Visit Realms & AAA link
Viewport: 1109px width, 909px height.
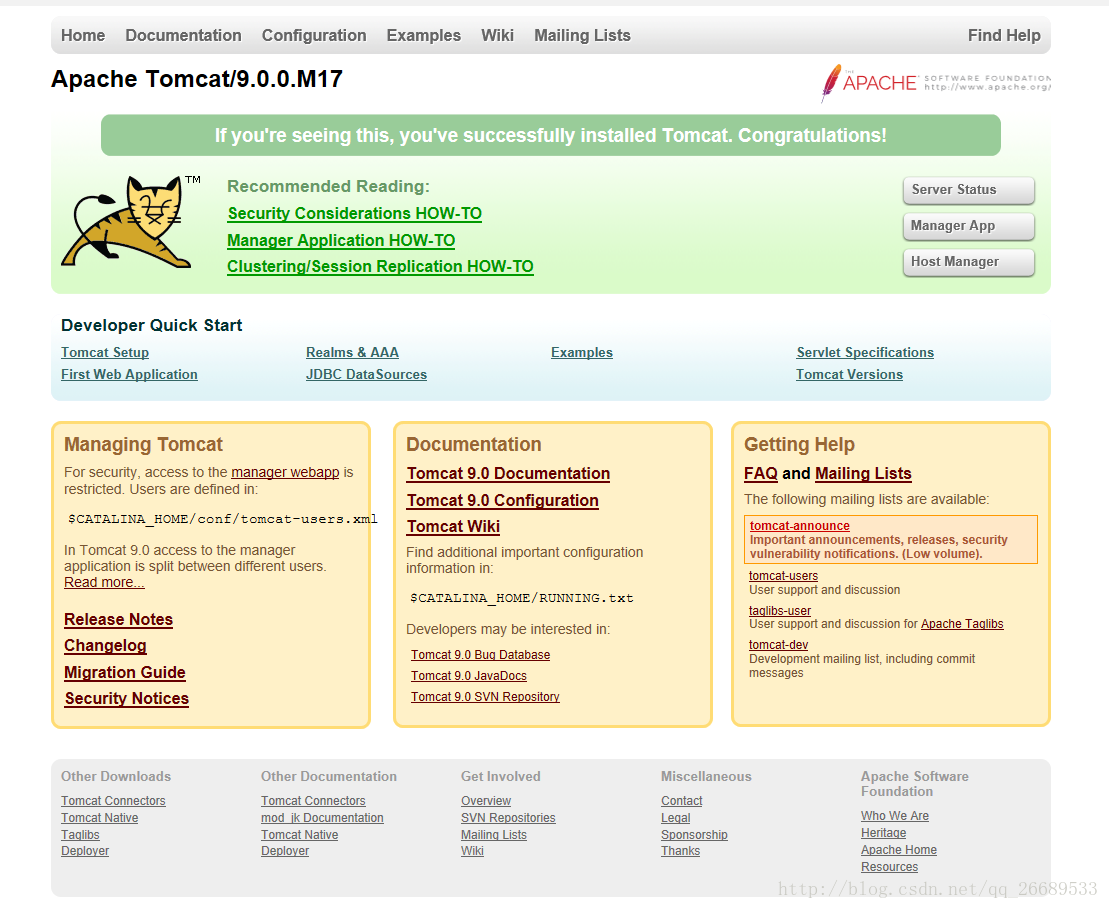(352, 352)
